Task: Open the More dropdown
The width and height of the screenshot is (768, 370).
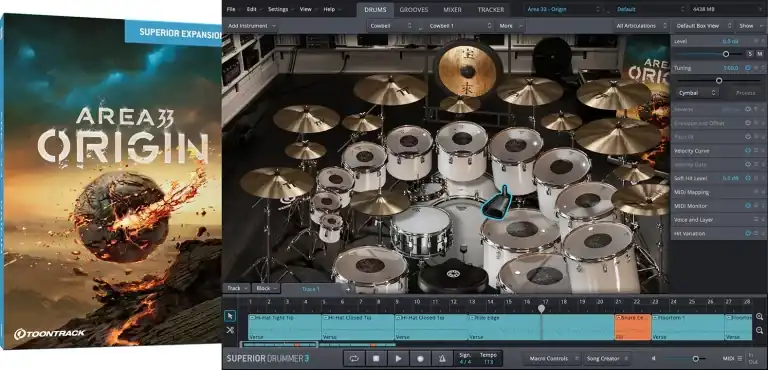Action: [x=510, y=26]
